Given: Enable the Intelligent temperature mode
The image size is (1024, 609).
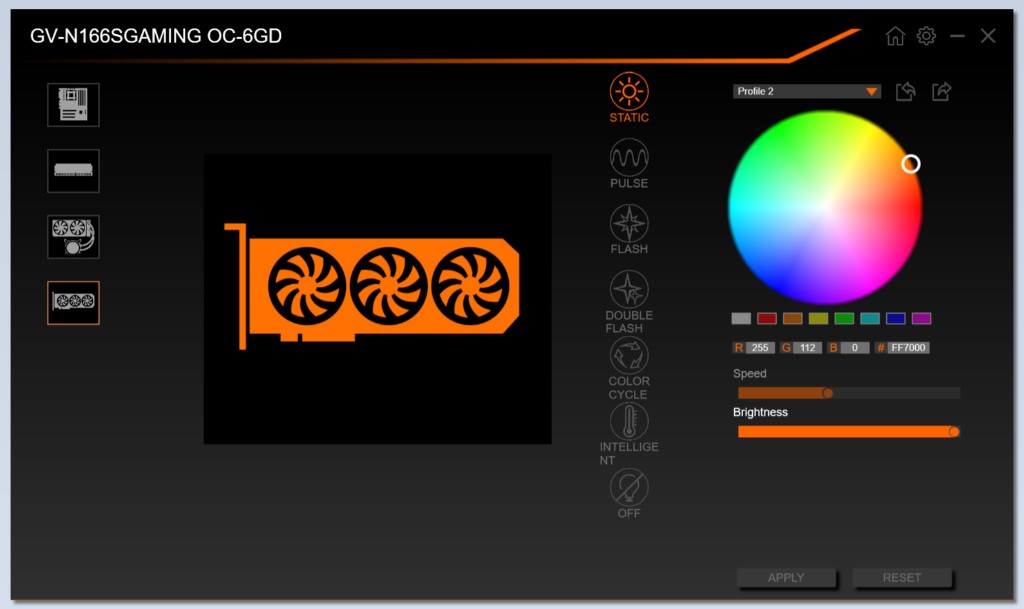Looking at the screenshot, I should pyautogui.click(x=629, y=421).
